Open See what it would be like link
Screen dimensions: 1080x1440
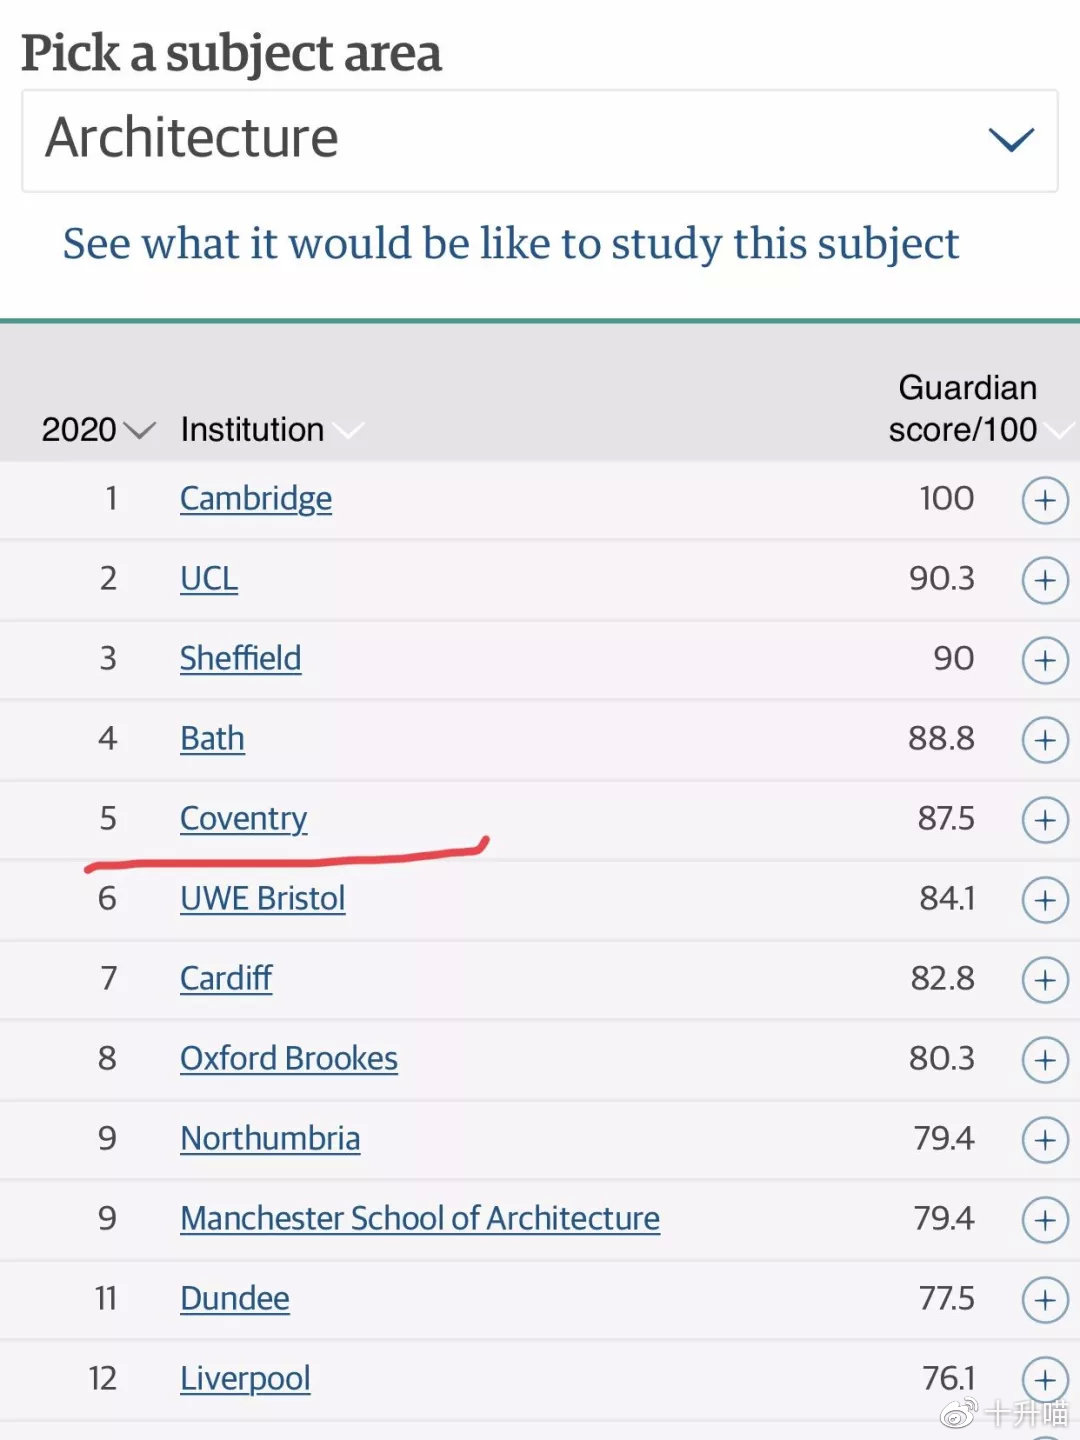click(510, 244)
